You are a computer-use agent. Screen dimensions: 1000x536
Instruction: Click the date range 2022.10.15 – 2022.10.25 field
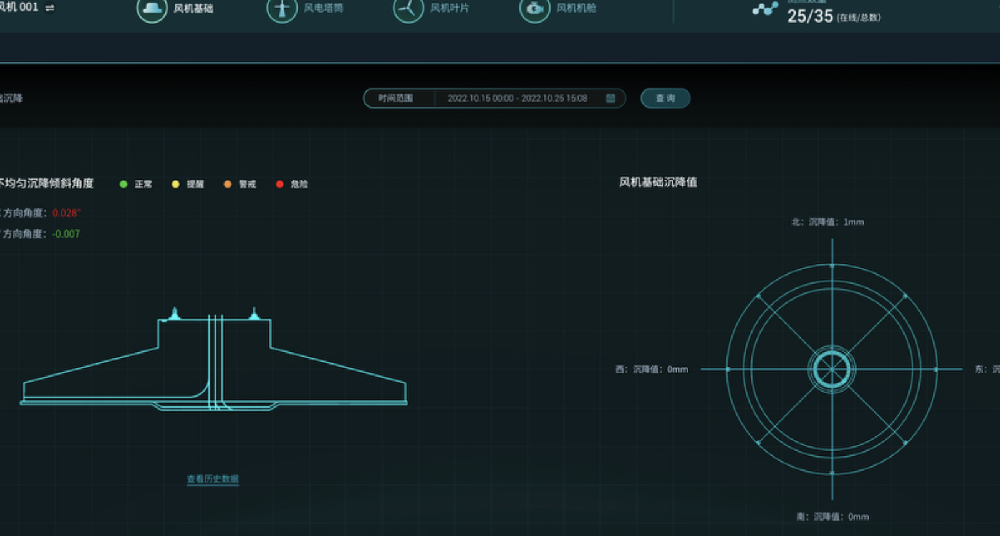517,98
